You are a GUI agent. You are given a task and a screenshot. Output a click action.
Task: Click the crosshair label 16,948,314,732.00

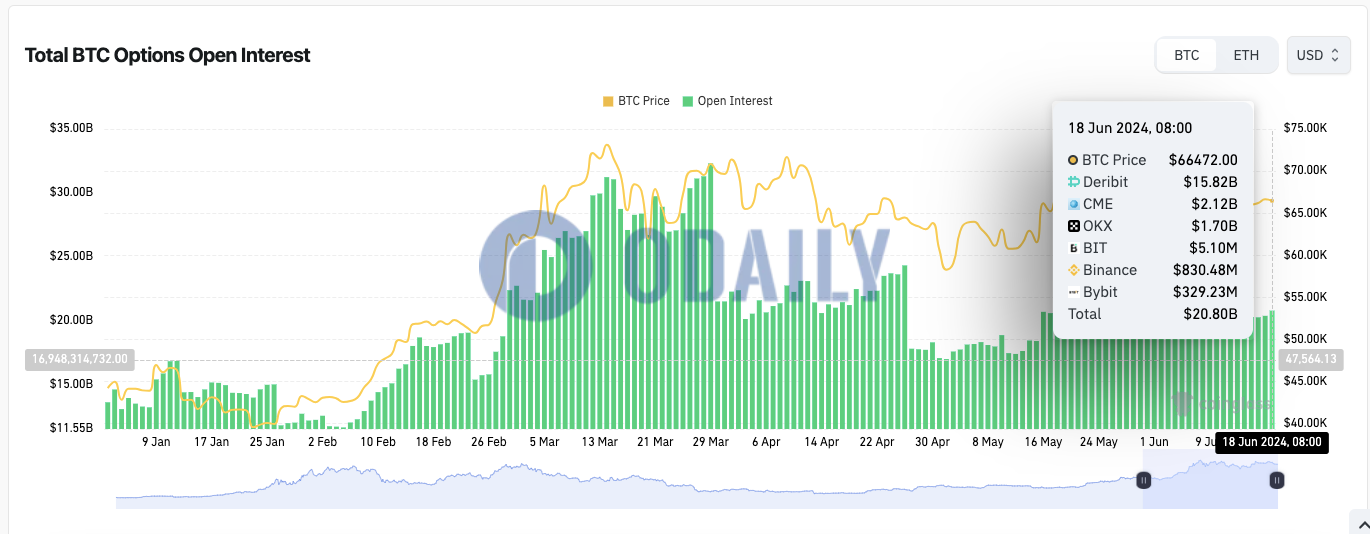[79, 358]
